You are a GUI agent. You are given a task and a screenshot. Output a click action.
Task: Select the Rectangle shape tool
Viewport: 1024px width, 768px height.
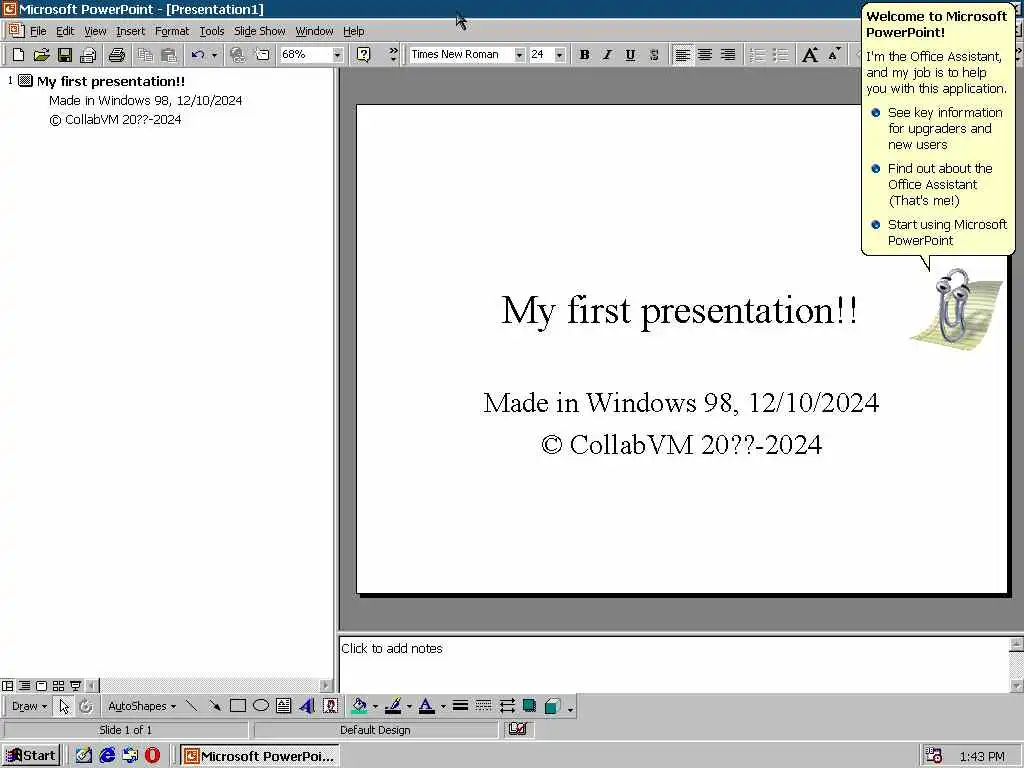(238, 705)
